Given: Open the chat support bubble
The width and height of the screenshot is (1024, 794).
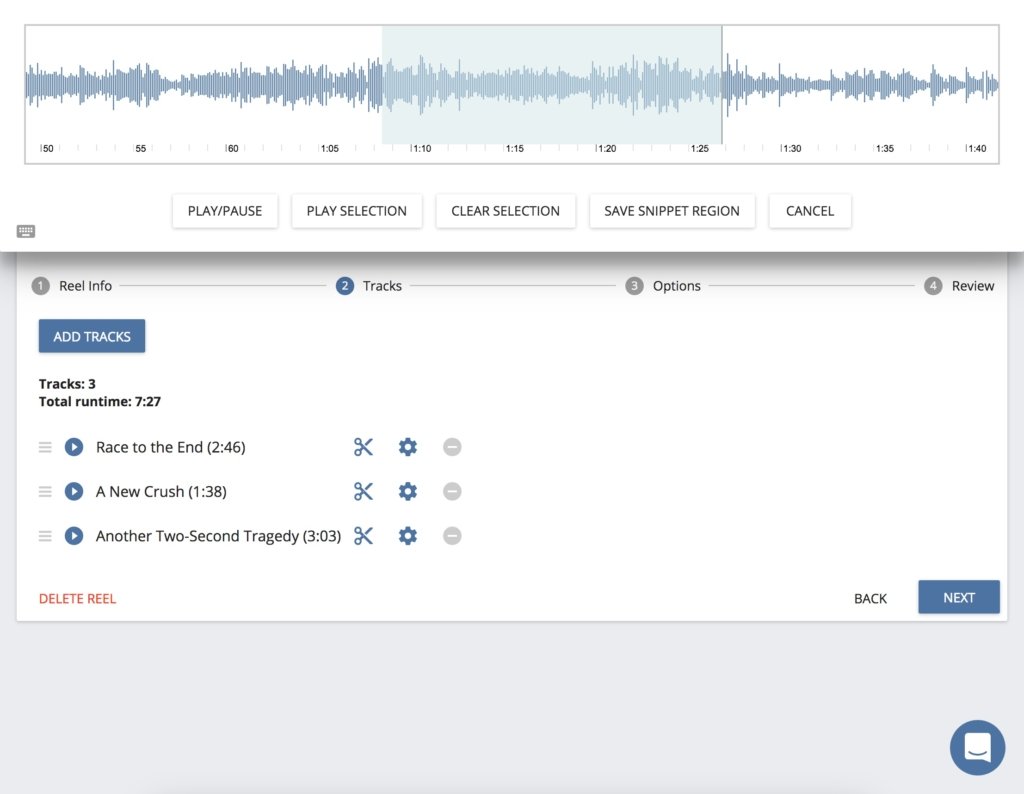Looking at the screenshot, I should [x=977, y=747].
